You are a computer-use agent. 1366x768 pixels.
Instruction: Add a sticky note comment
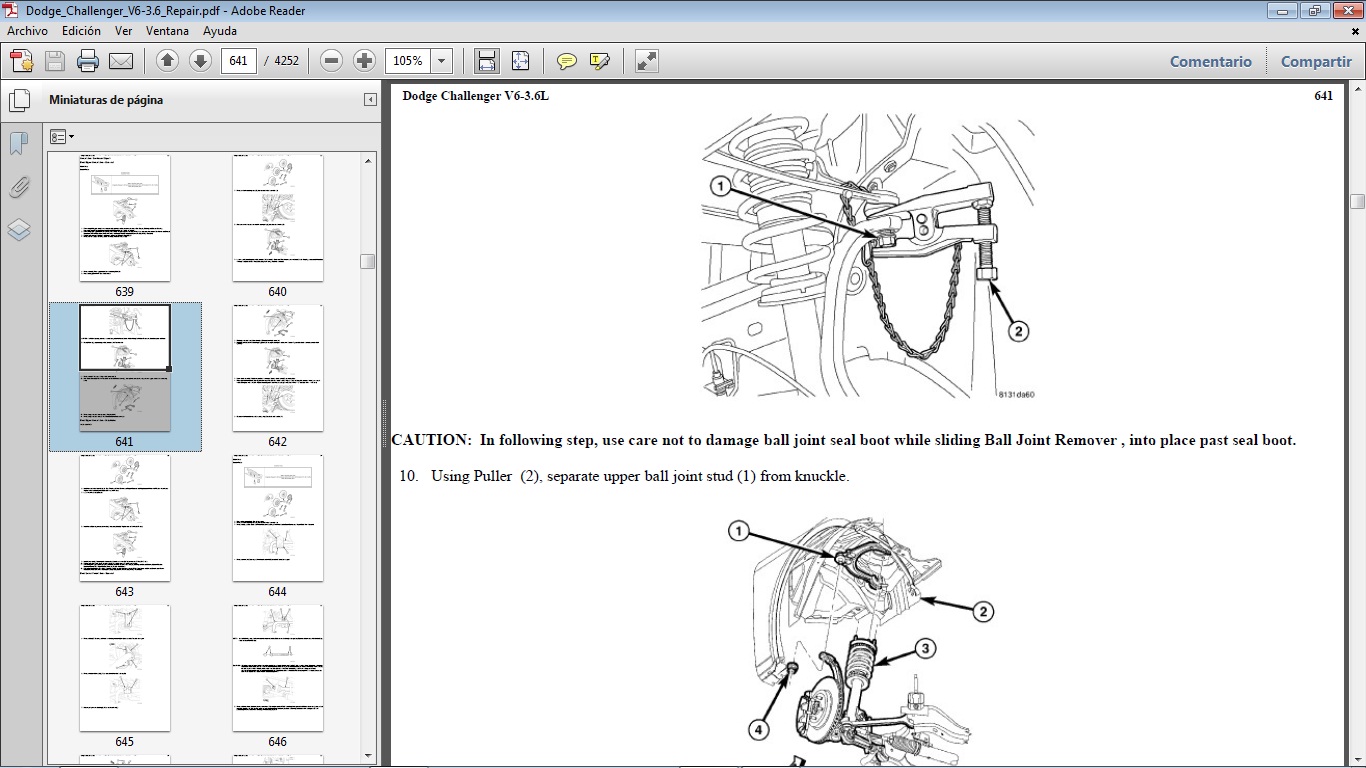[x=566, y=61]
